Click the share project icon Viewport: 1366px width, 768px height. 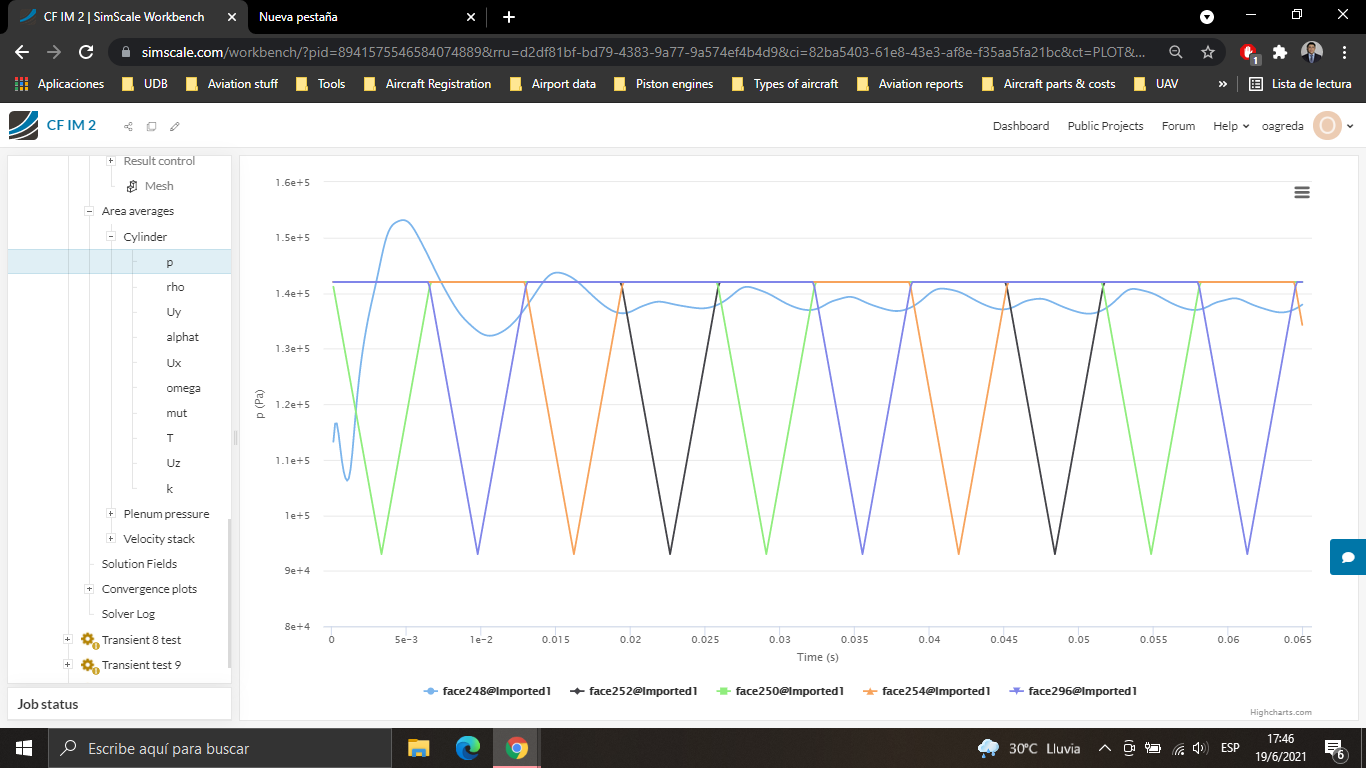point(128,126)
